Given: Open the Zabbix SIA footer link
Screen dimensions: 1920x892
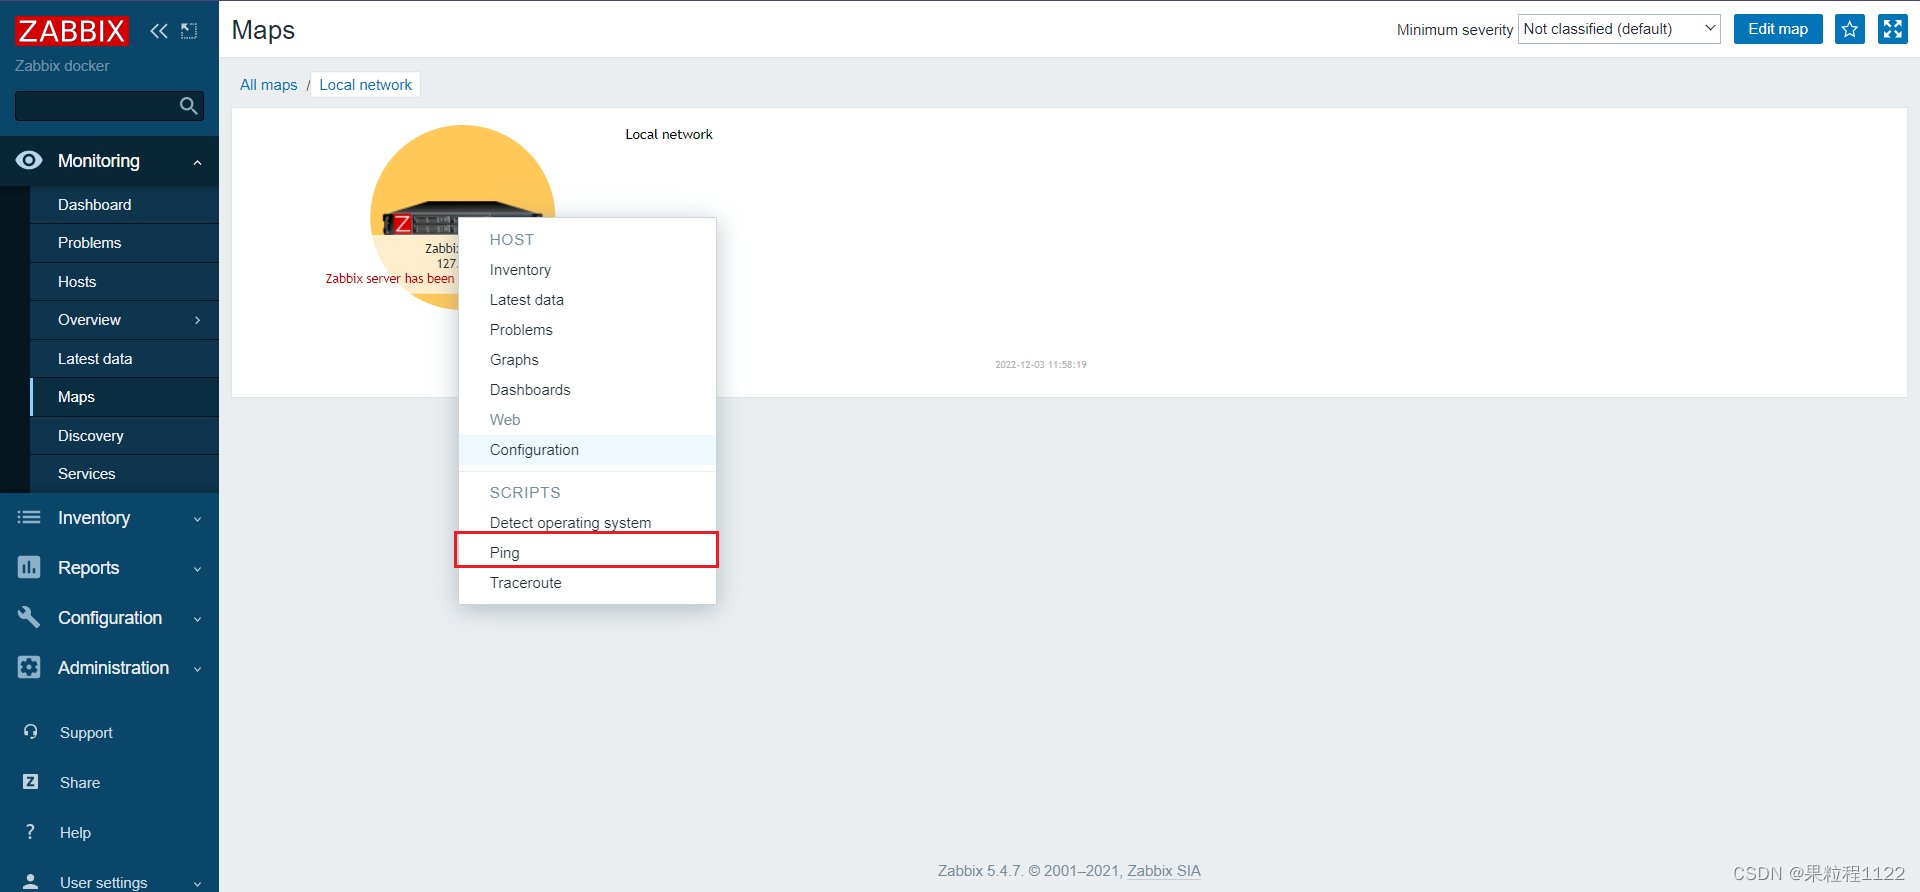Looking at the screenshot, I should pos(1164,871).
